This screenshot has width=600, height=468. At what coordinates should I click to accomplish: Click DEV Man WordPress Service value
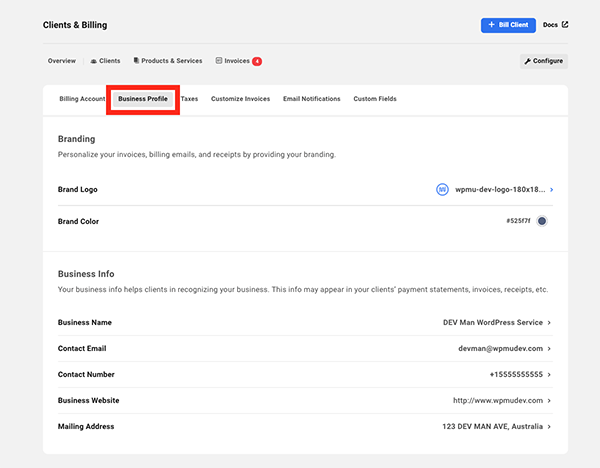tap(493, 323)
